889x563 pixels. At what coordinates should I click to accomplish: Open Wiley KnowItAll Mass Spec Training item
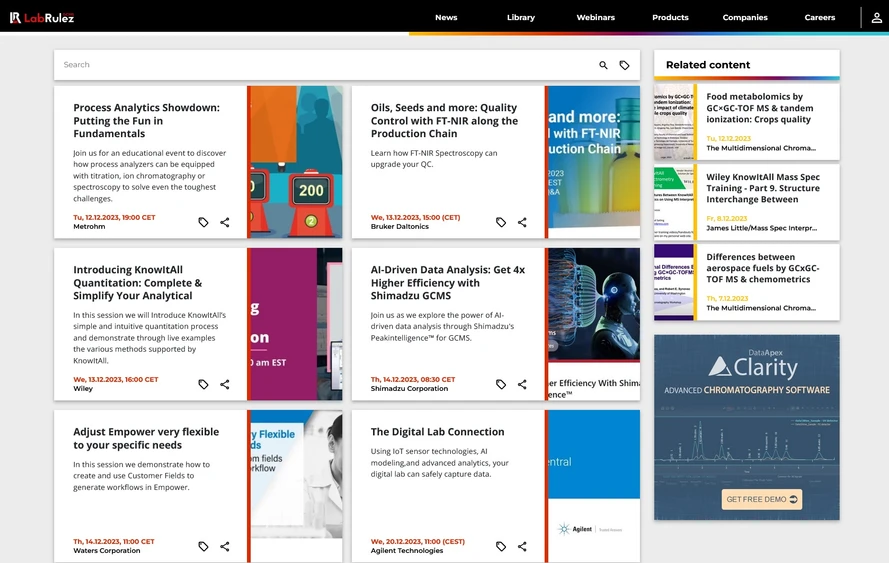click(x=763, y=188)
